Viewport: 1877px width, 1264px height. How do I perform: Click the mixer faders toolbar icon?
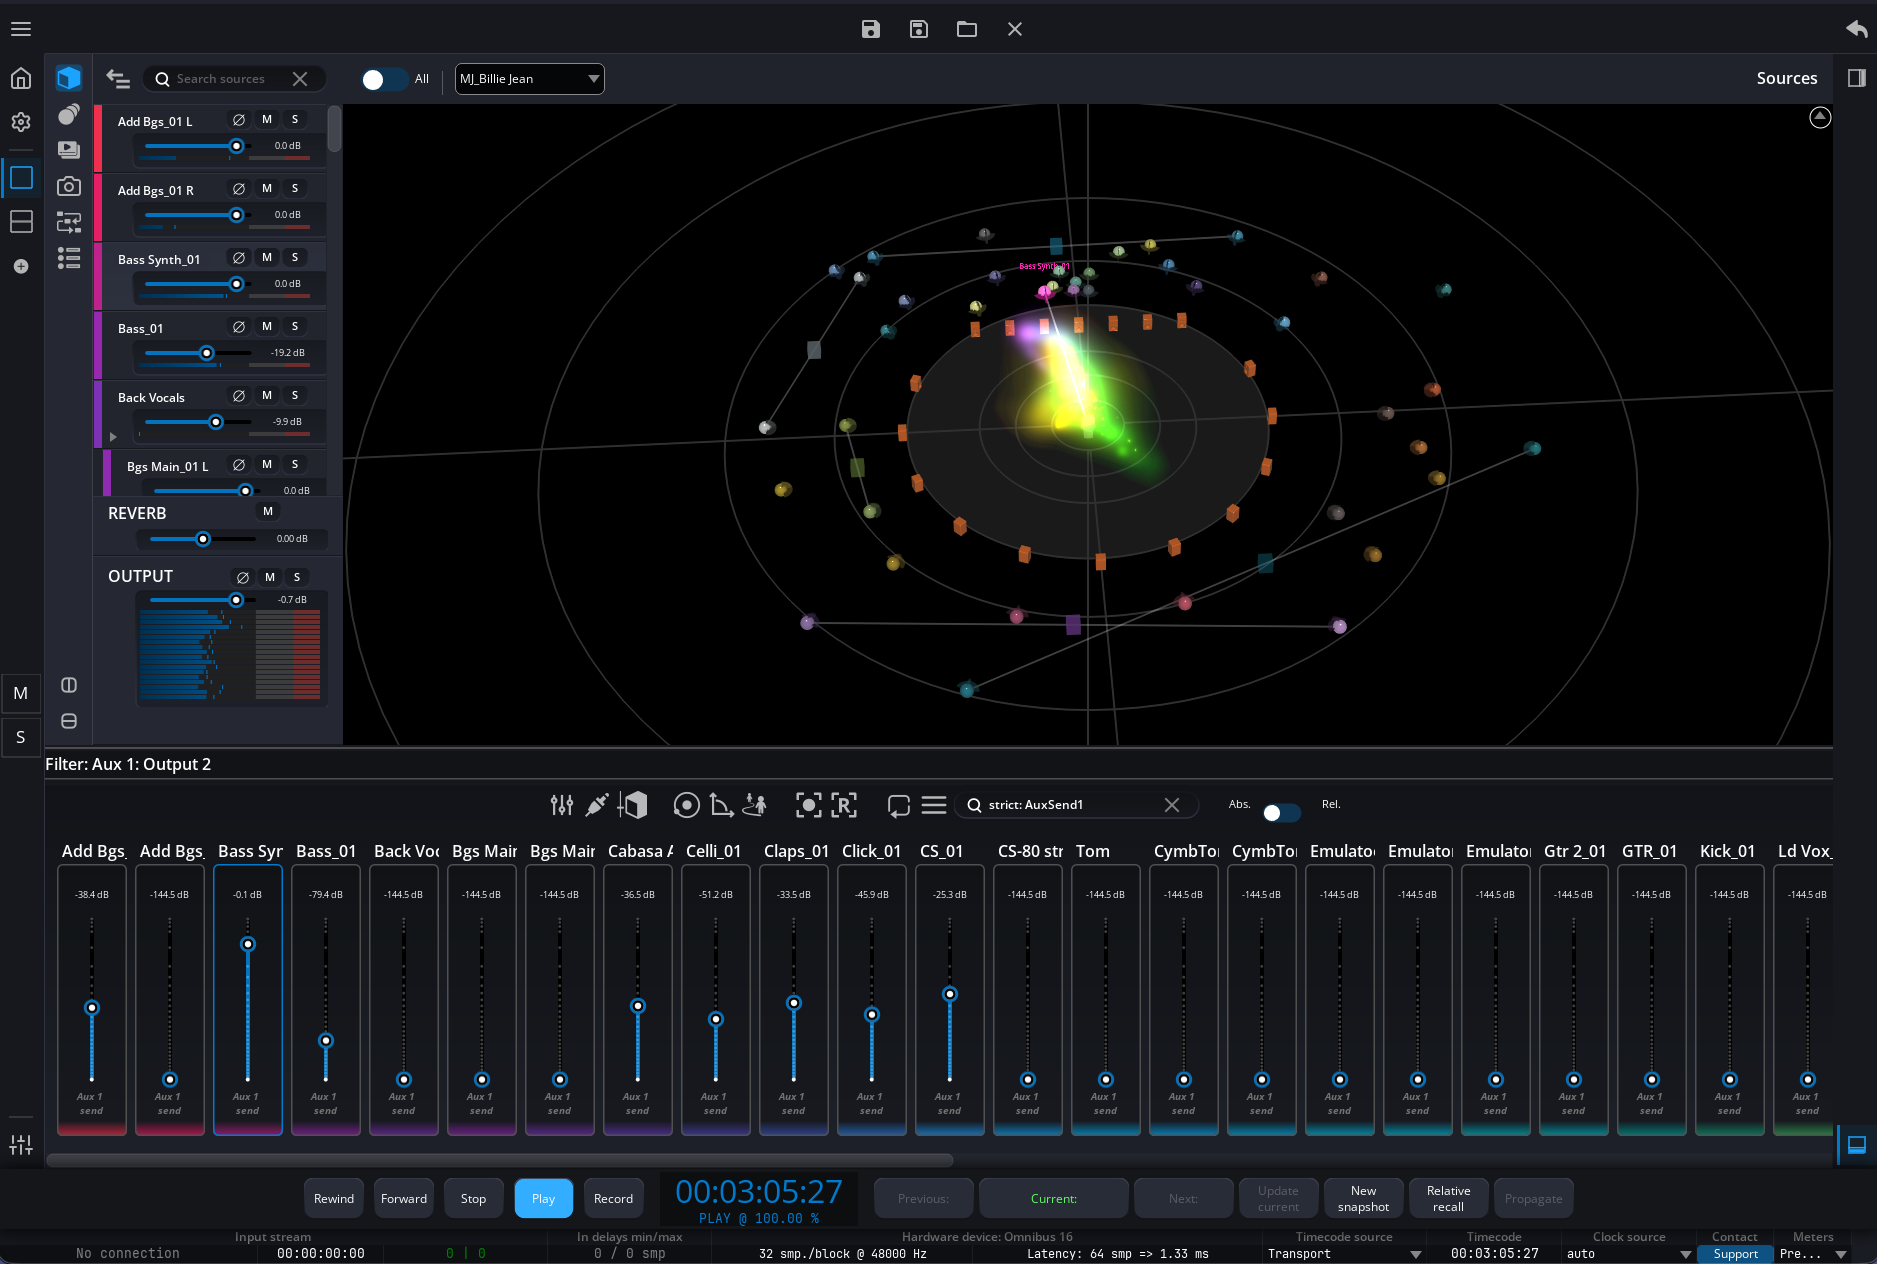pos(561,805)
